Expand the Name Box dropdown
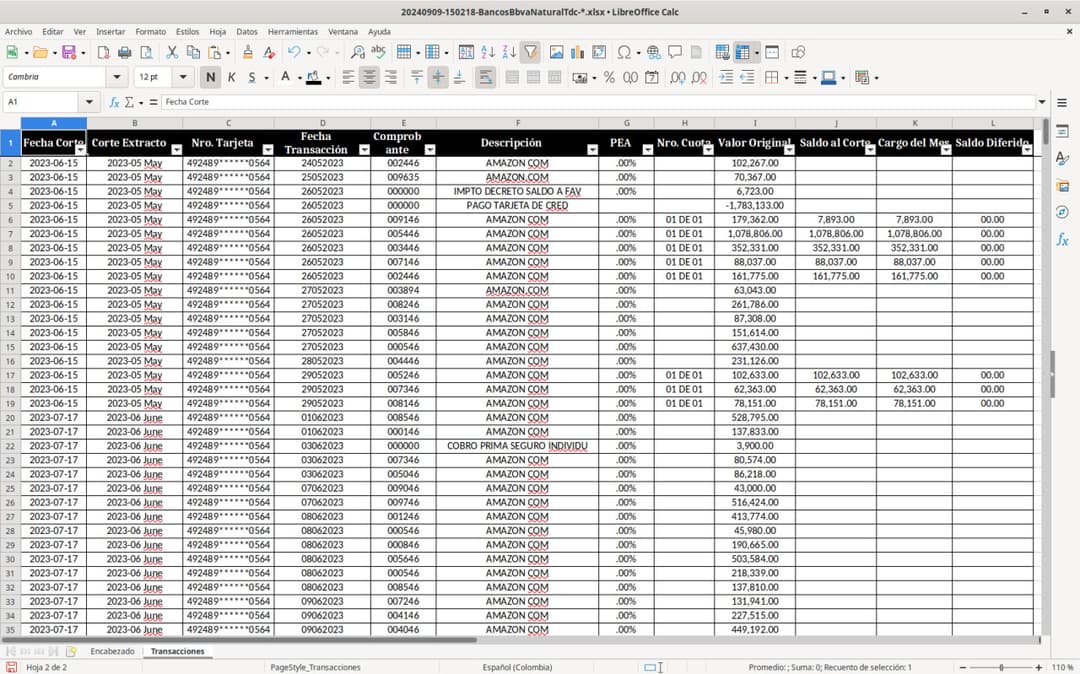The width and height of the screenshot is (1080, 674). point(89,102)
